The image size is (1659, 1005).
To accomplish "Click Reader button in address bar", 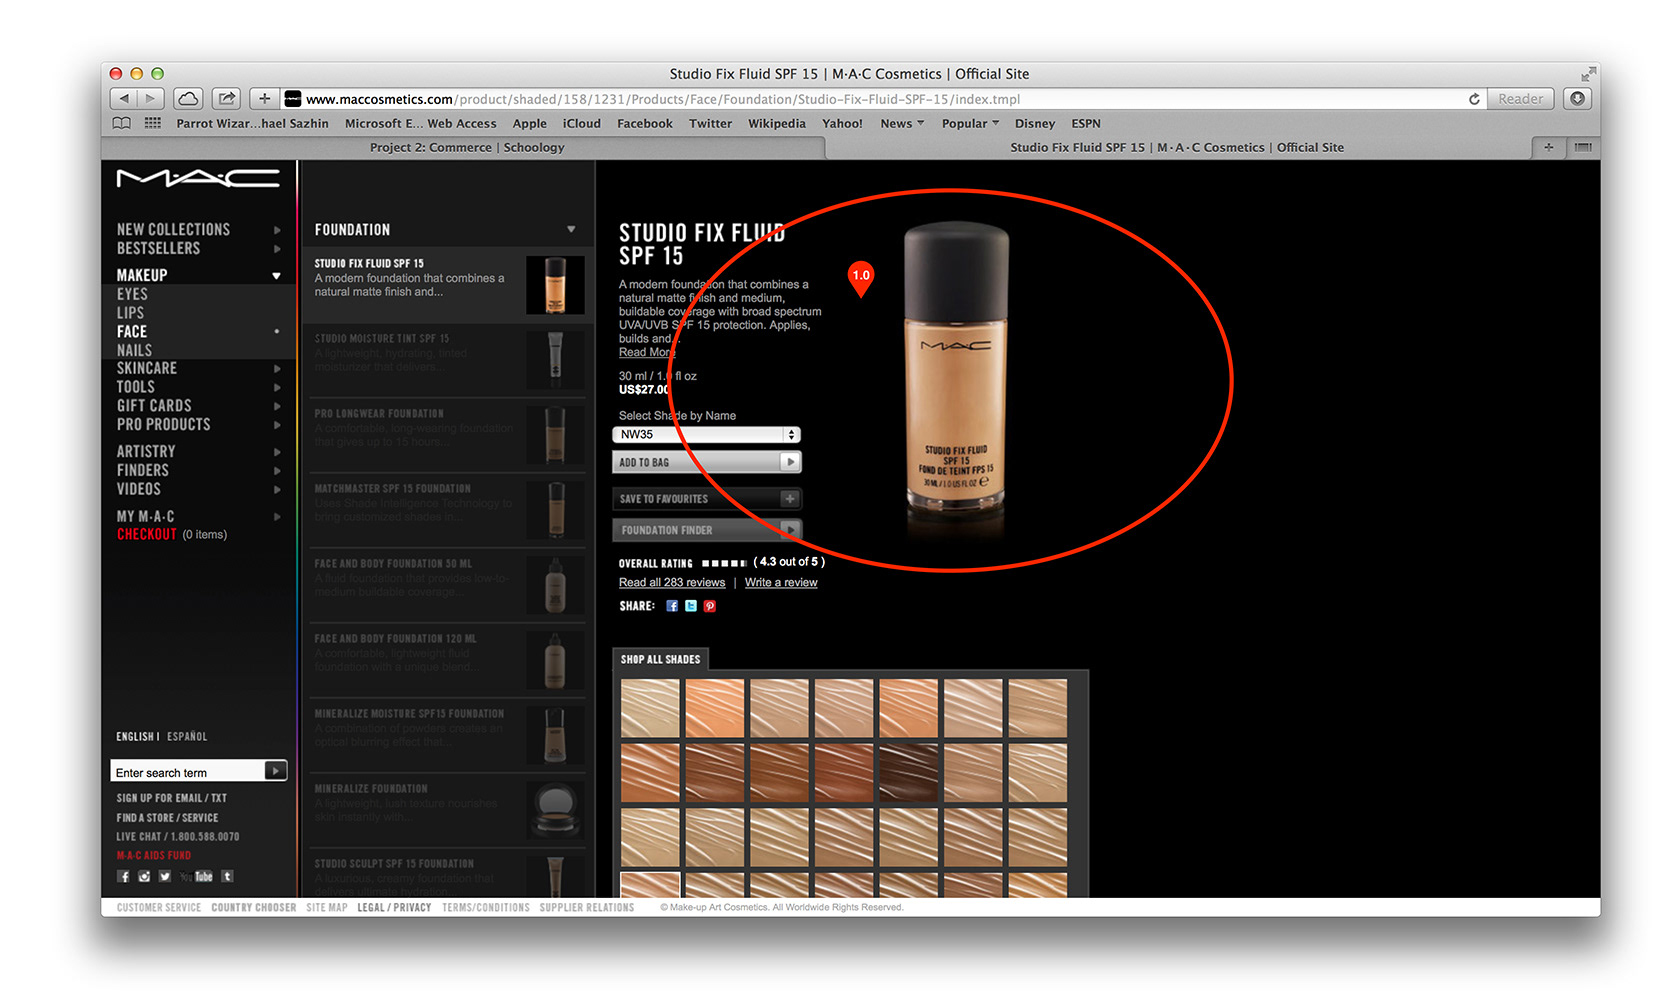I will (x=1520, y=99).
